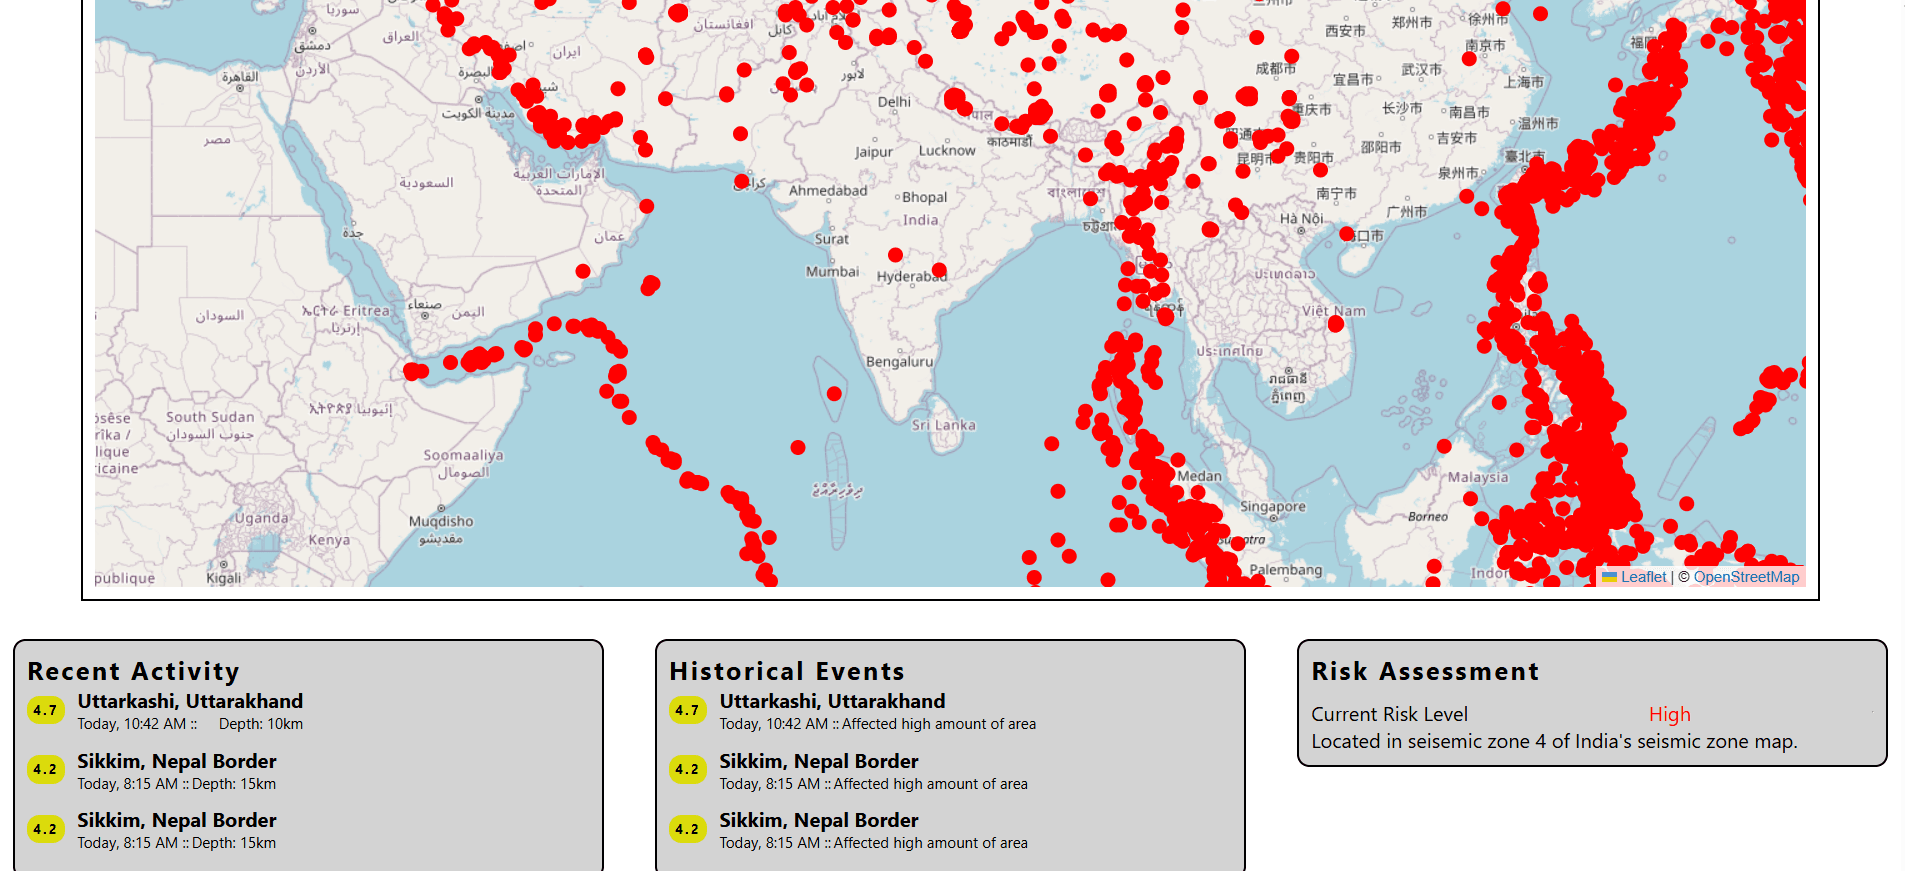Select the earthquake marker southwest of Bengaluru
Image resolution: width=1905 pixels, height=871 pixels.
click(x=834, y=394)
